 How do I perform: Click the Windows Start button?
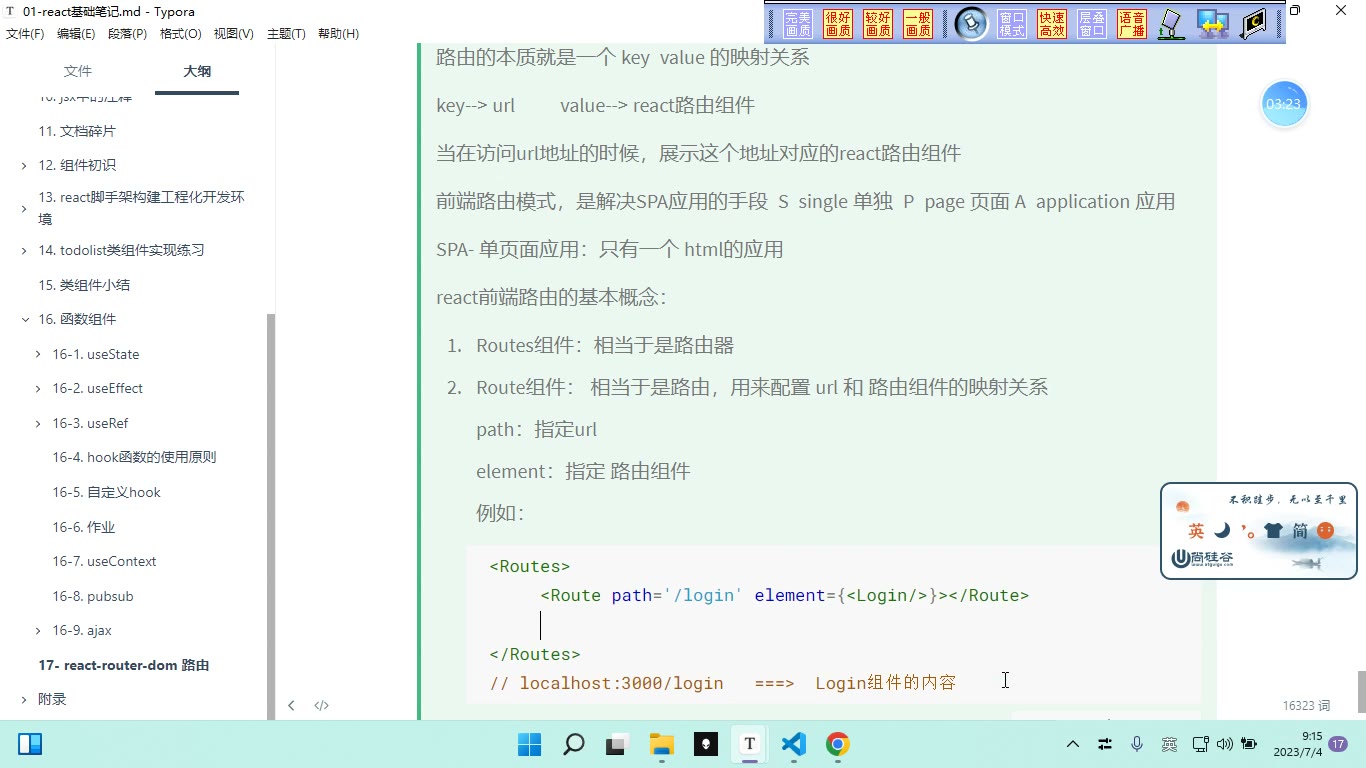click(529, 744)
